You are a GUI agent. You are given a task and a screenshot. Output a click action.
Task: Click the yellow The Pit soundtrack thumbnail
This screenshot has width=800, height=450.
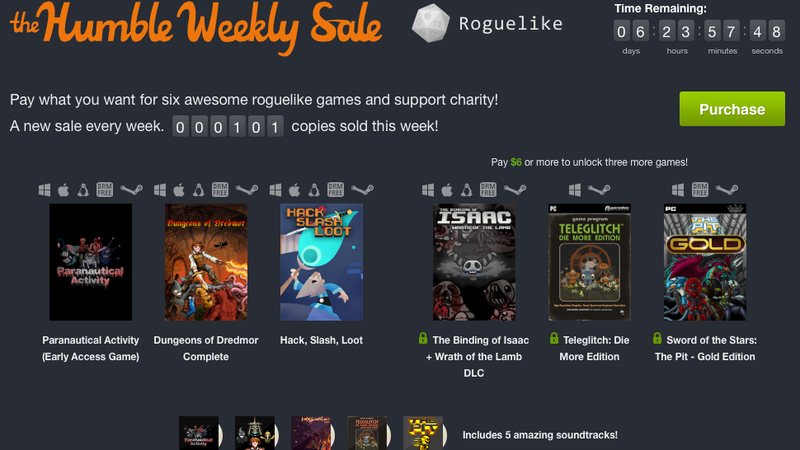pyautogui.click(x=423, y=433)
